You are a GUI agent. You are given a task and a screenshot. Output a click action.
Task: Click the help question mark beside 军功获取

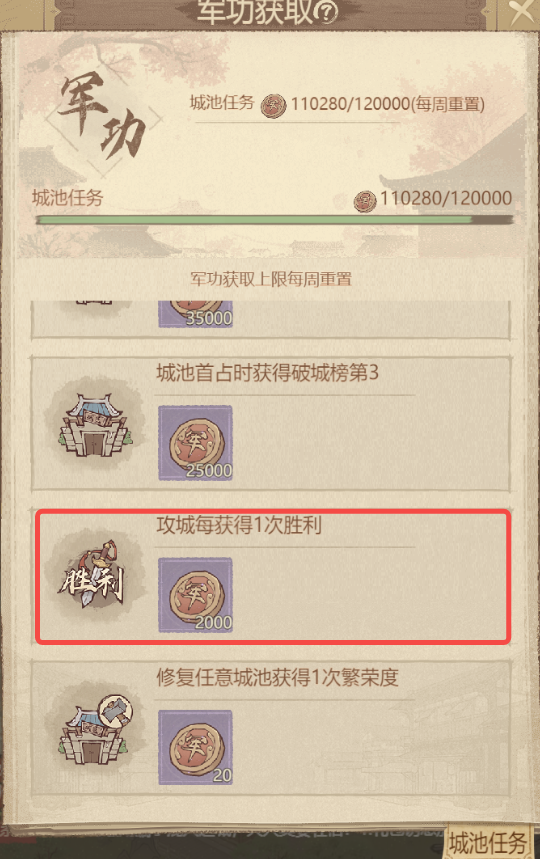pyautogui.click(x=327, y=12)
